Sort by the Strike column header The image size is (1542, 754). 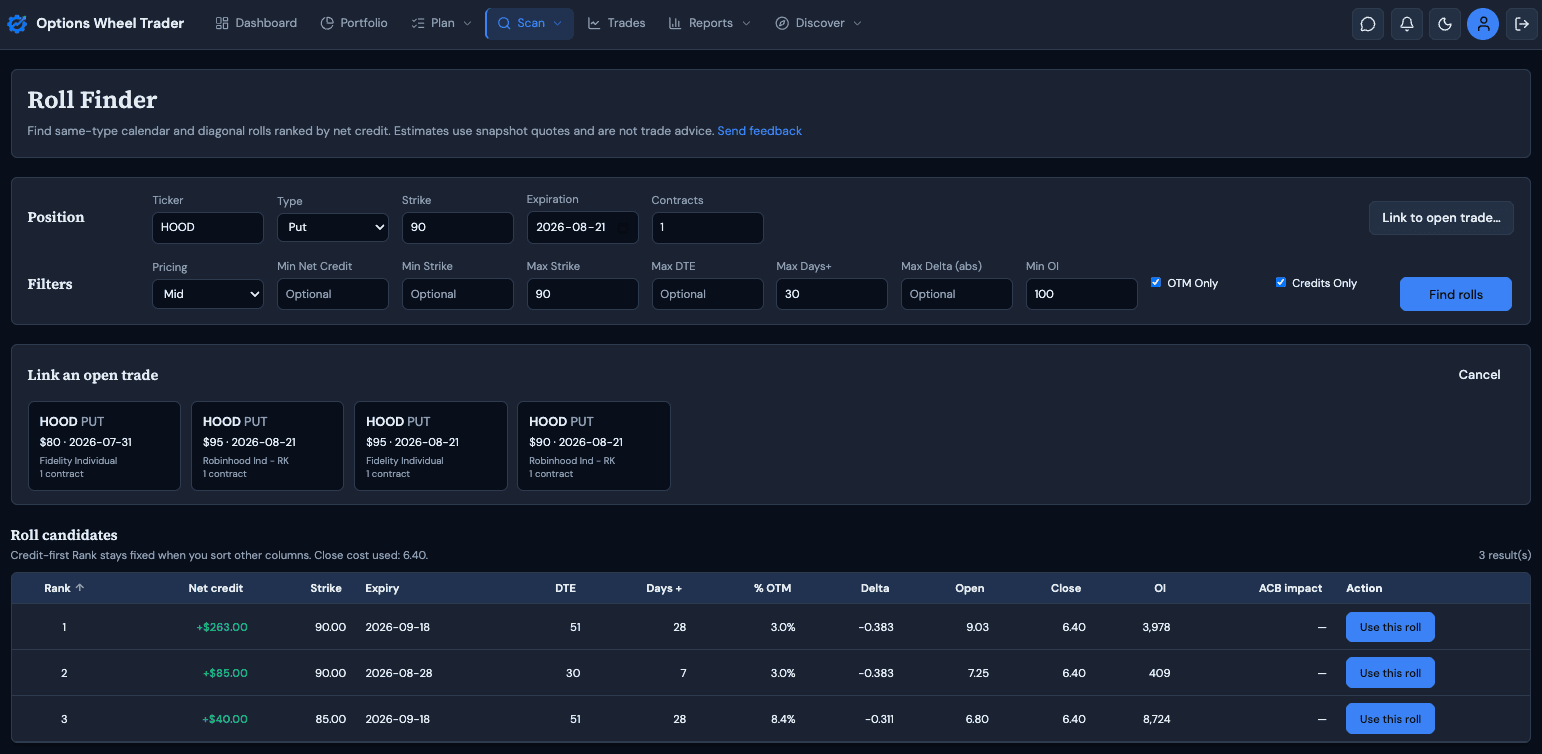[x=326, y=588]
